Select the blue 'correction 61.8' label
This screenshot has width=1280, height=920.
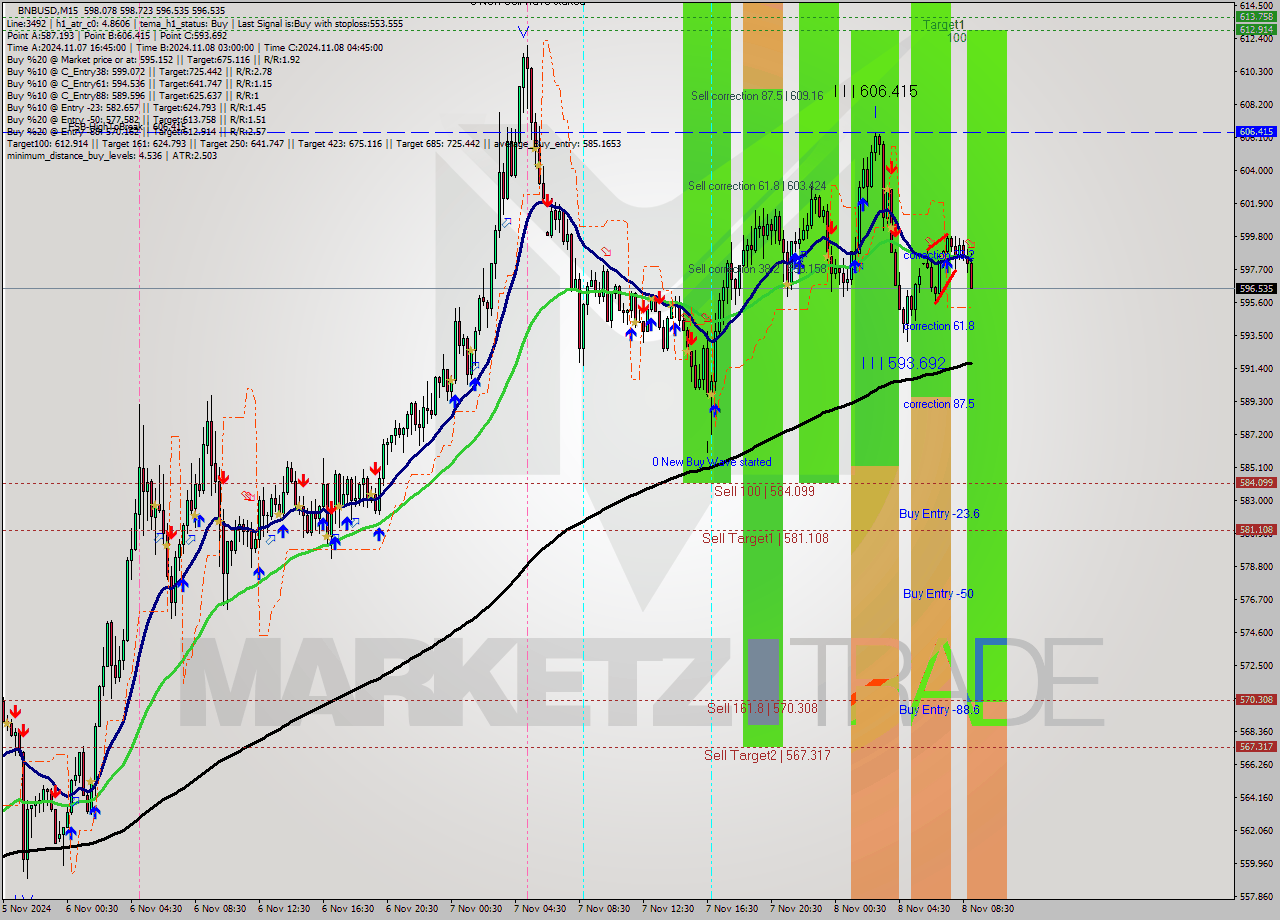point(938,326)
